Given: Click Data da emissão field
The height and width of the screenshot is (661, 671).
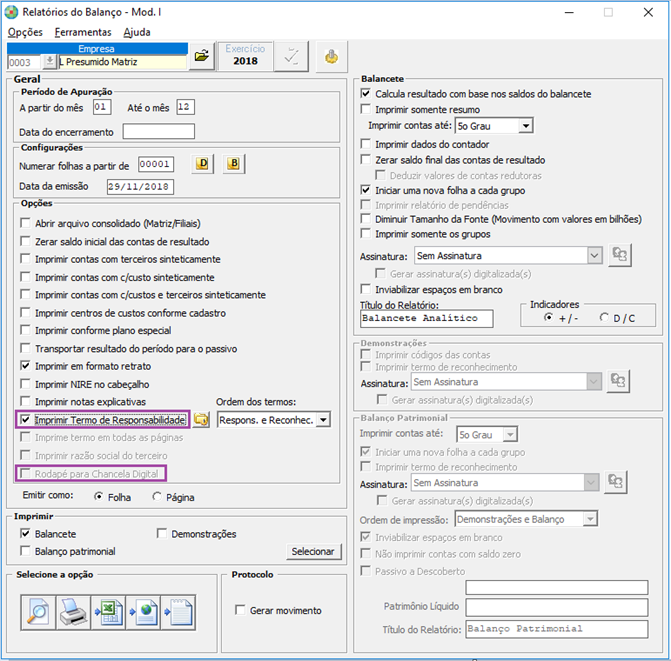Looking at the screenshot, I should click(140, 187).
